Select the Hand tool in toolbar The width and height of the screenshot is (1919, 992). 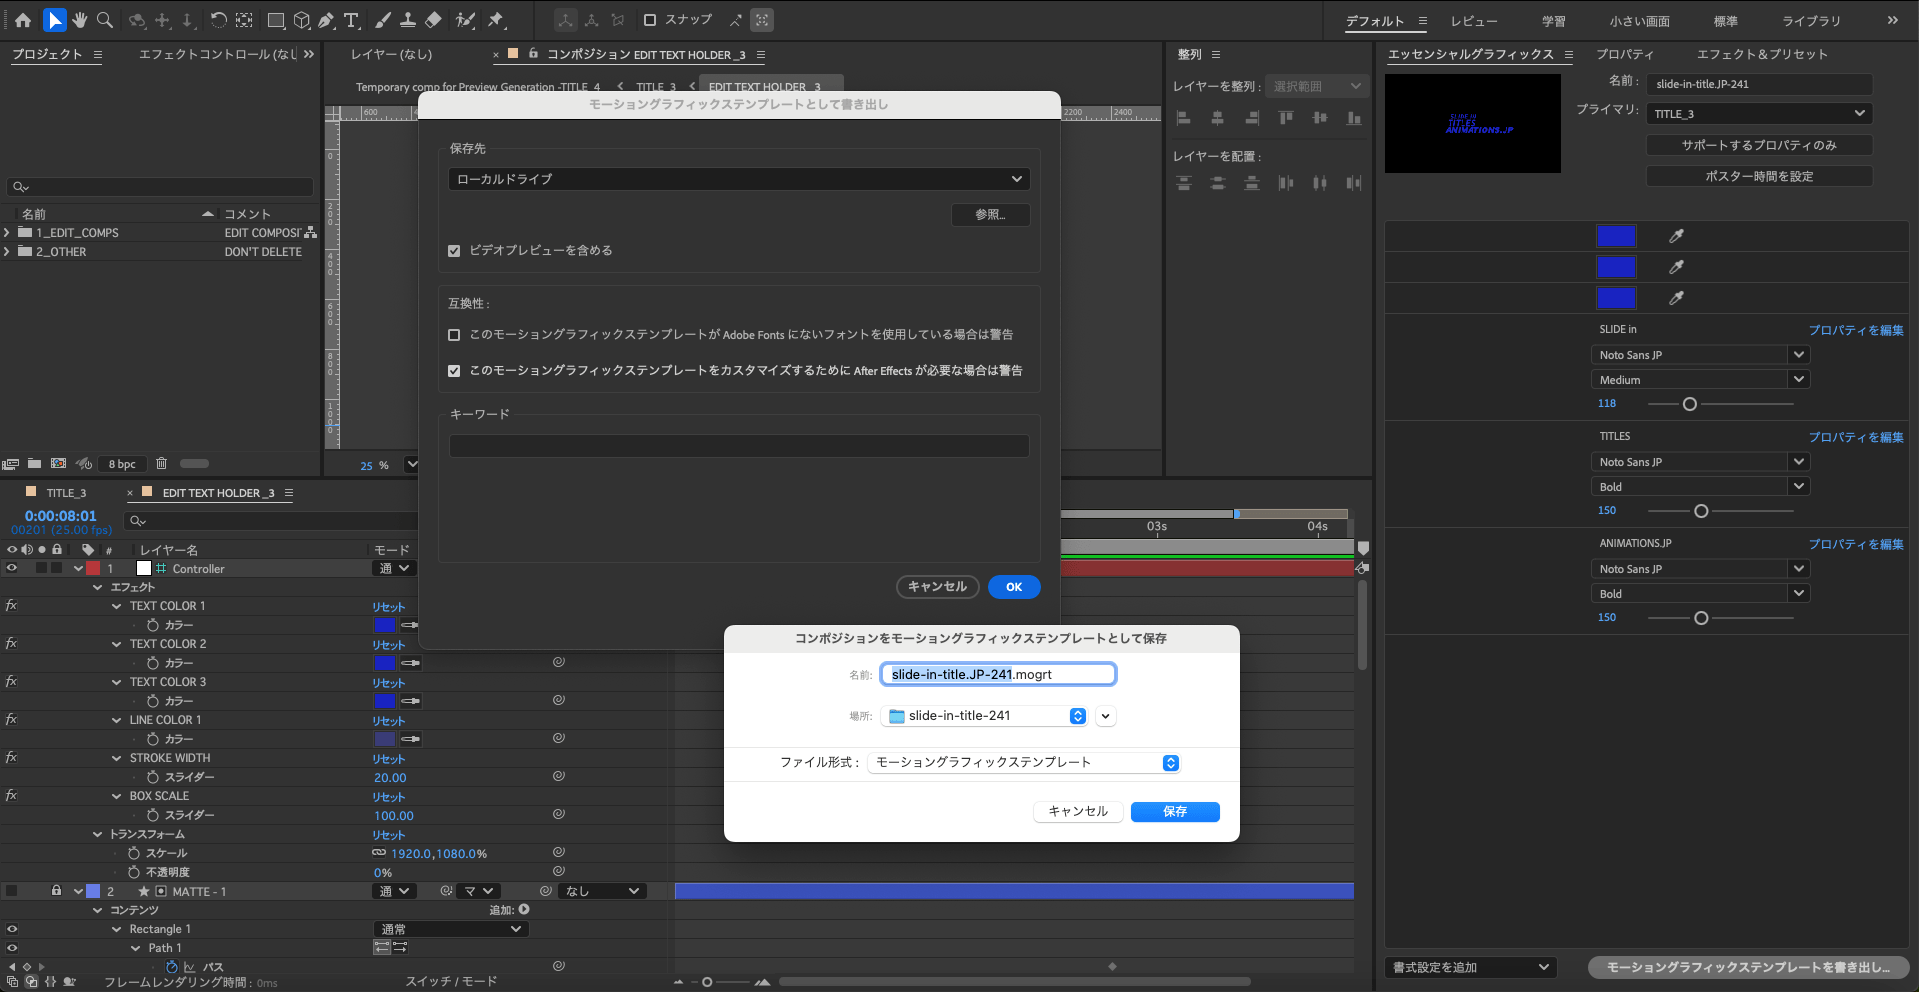tap(80, 20)
